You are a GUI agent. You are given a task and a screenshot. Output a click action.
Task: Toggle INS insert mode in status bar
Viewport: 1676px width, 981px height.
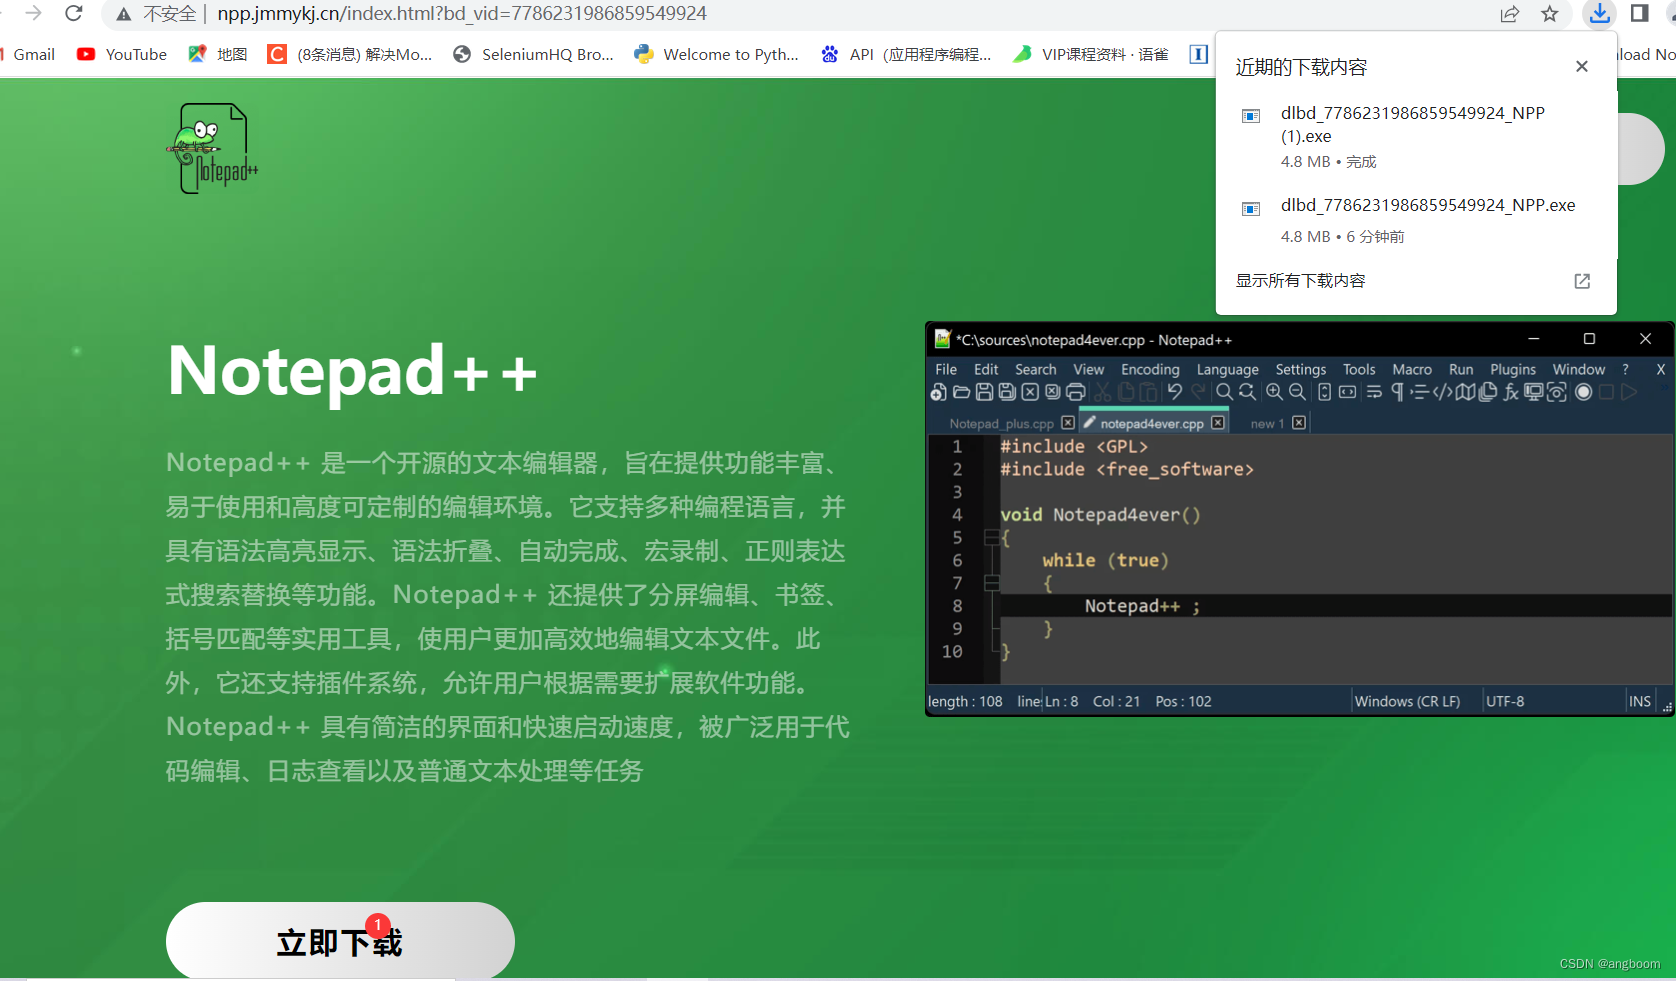(x=1640, y=701)
